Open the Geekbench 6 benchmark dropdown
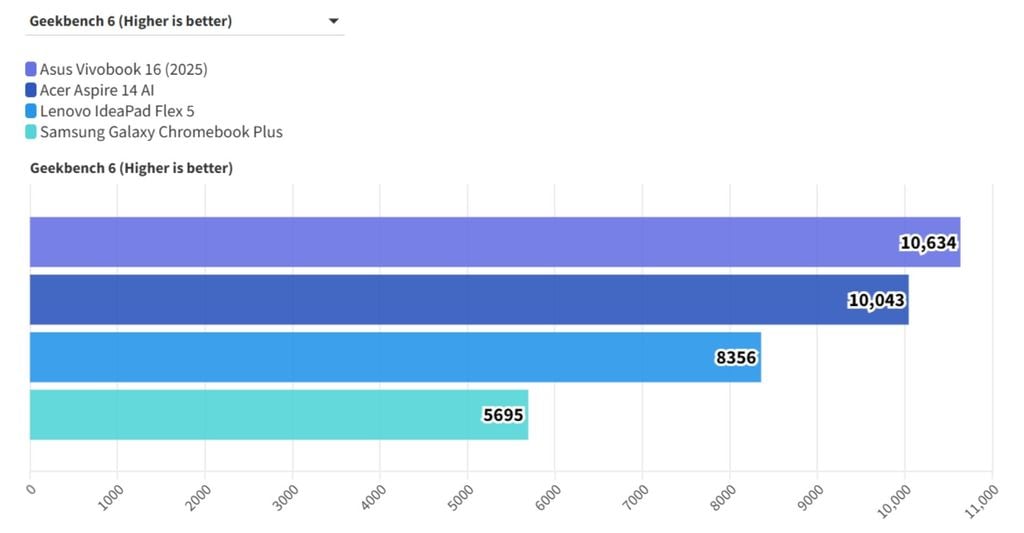This screenshot has width=1024, height=533. click(184, 21)
